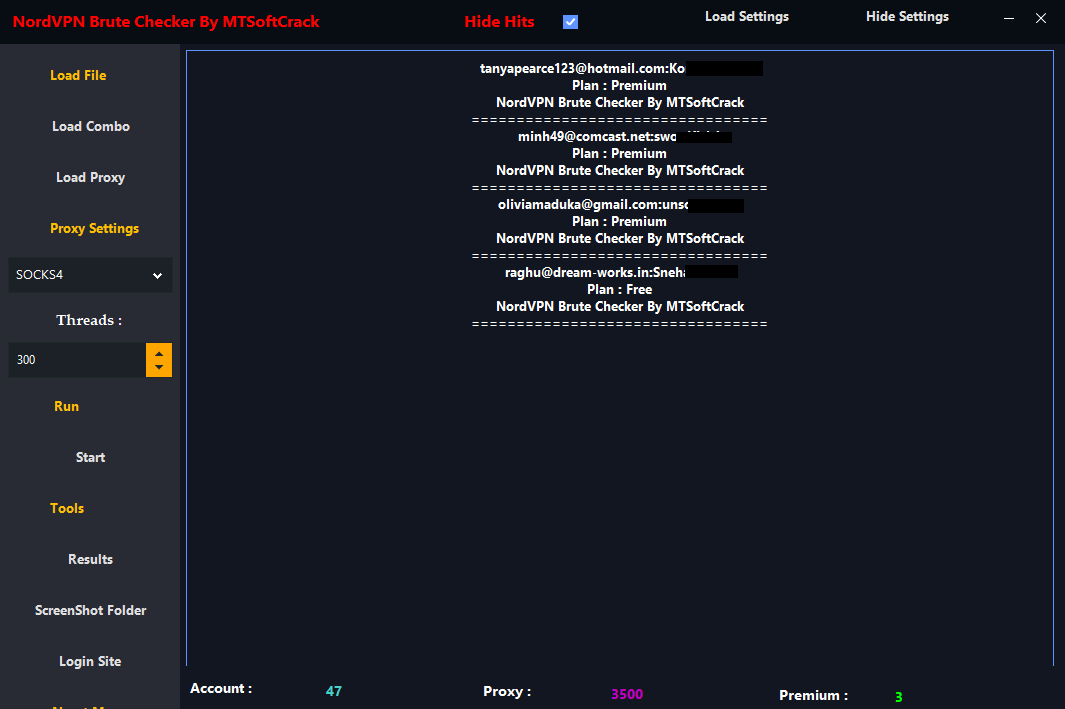Screen dimensions: 1065x709
Task: Click the Start button
Action: (90, 457)
